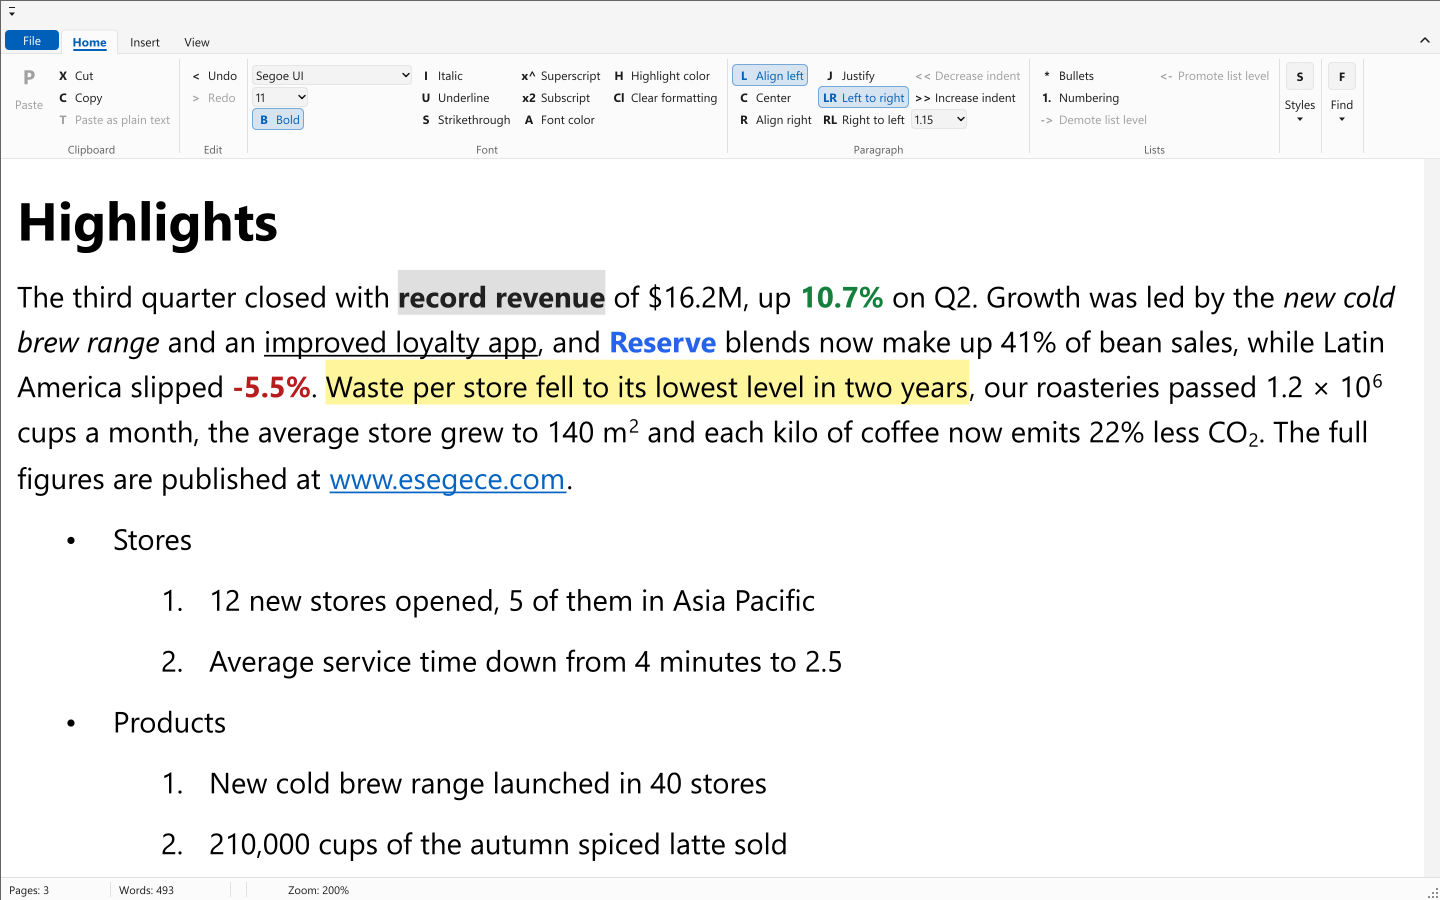Image resolution: width=1440 pixels, height=900 pixels.
Task: Click the Paste button
Action: 29,89
